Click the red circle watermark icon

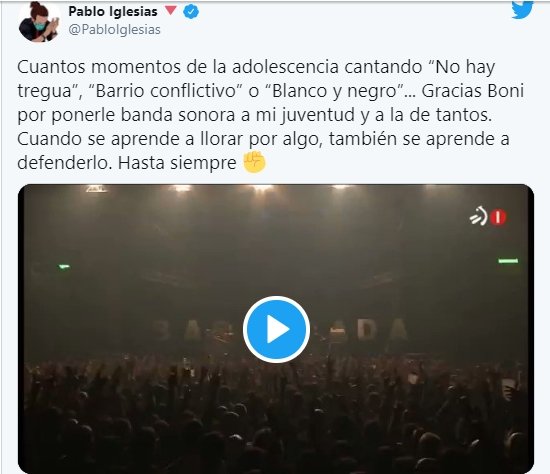[498, 217]
